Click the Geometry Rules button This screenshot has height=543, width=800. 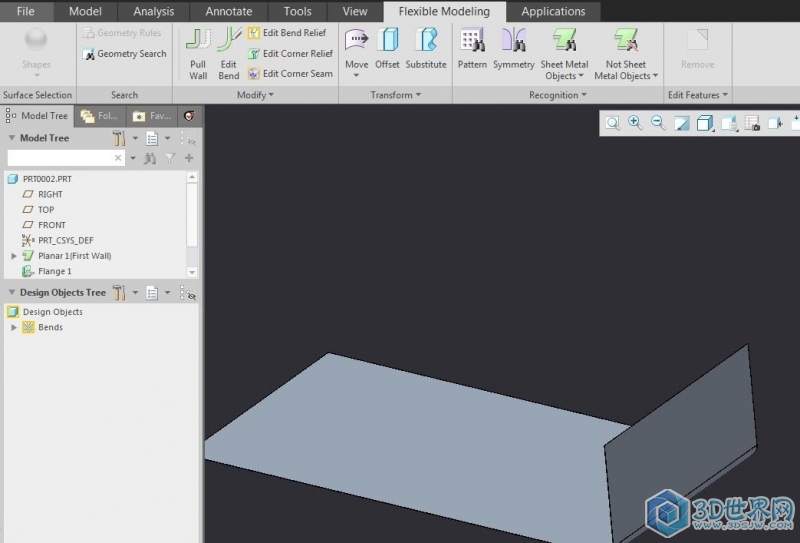point(122,33)
